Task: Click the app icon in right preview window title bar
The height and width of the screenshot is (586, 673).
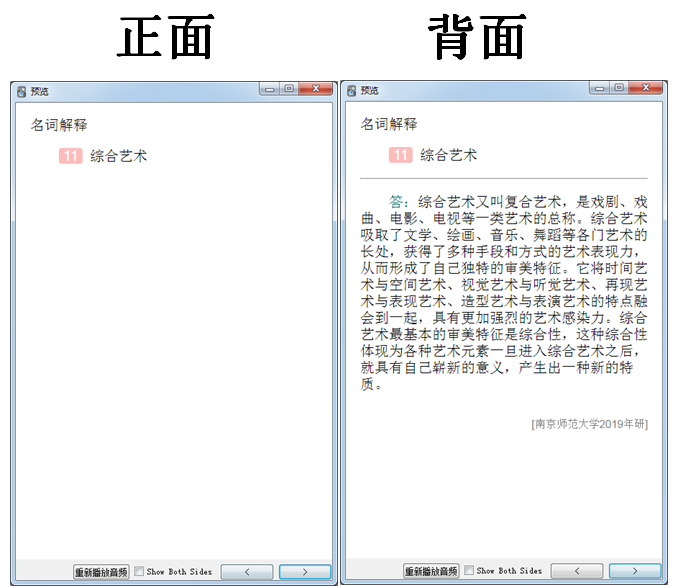Action: pos(352,91)
